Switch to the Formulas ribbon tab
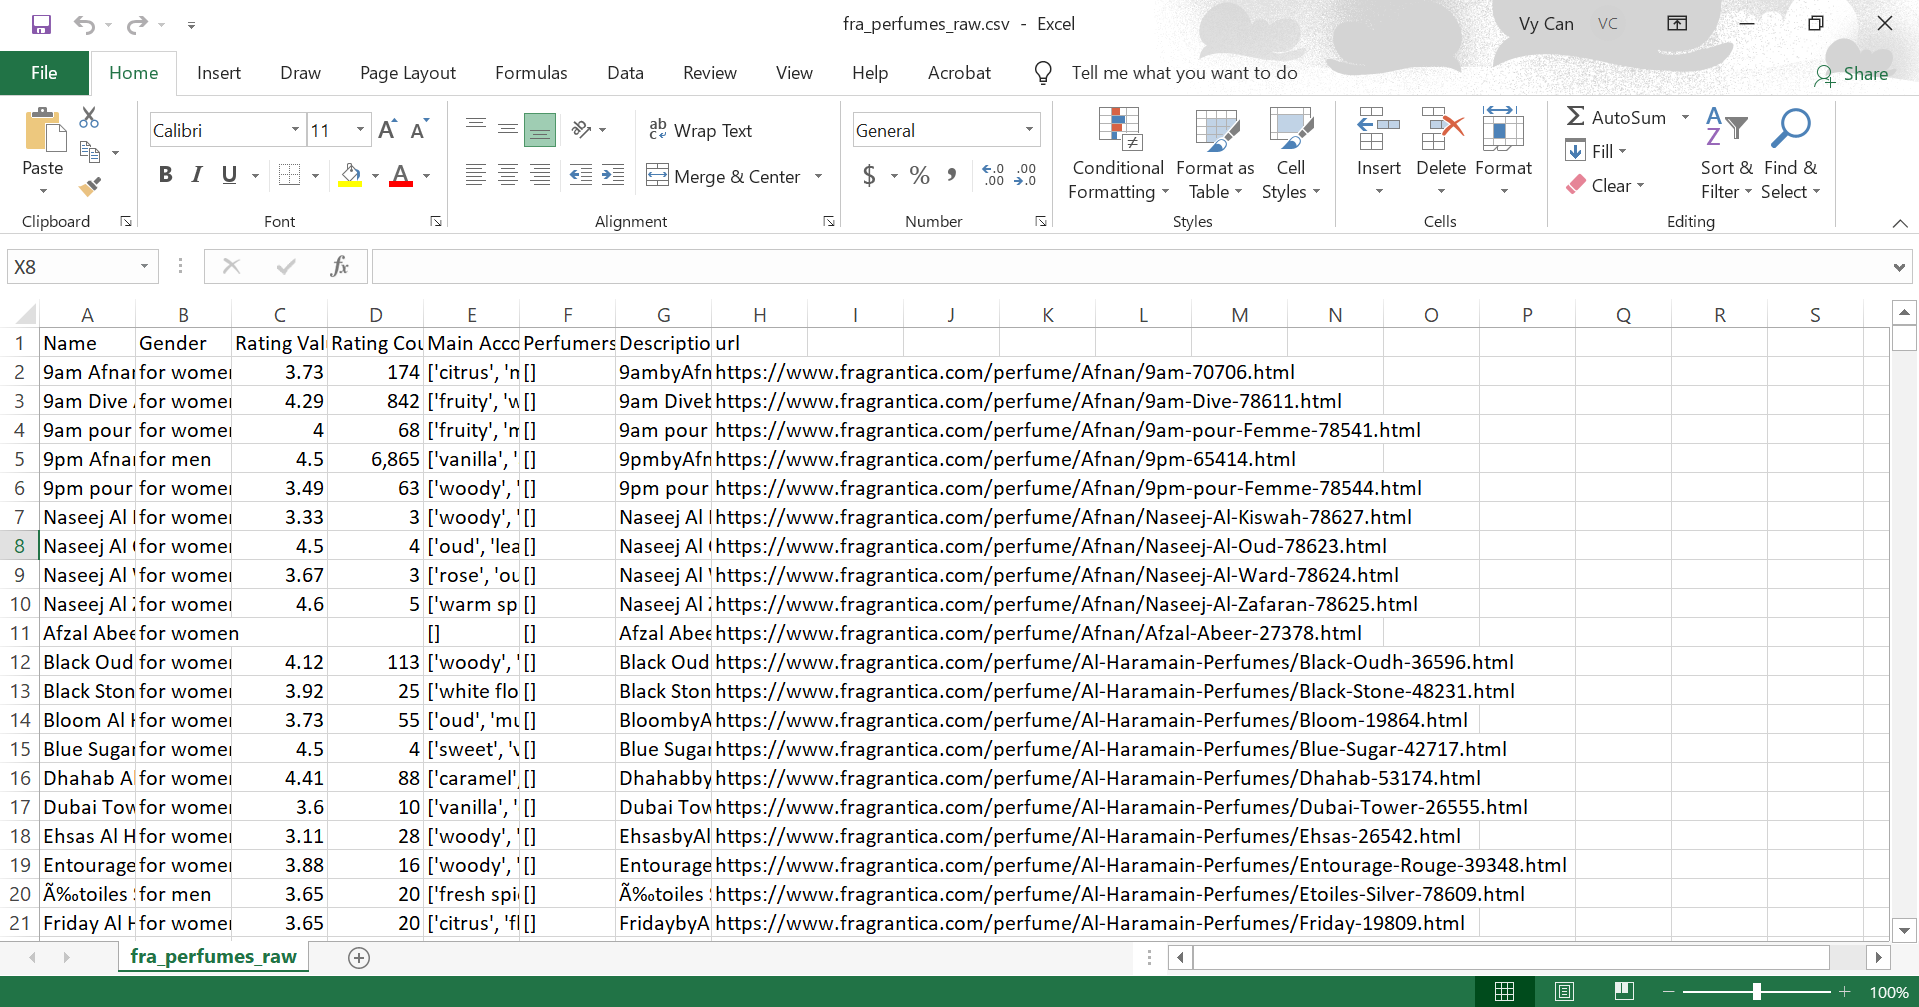 531,73
